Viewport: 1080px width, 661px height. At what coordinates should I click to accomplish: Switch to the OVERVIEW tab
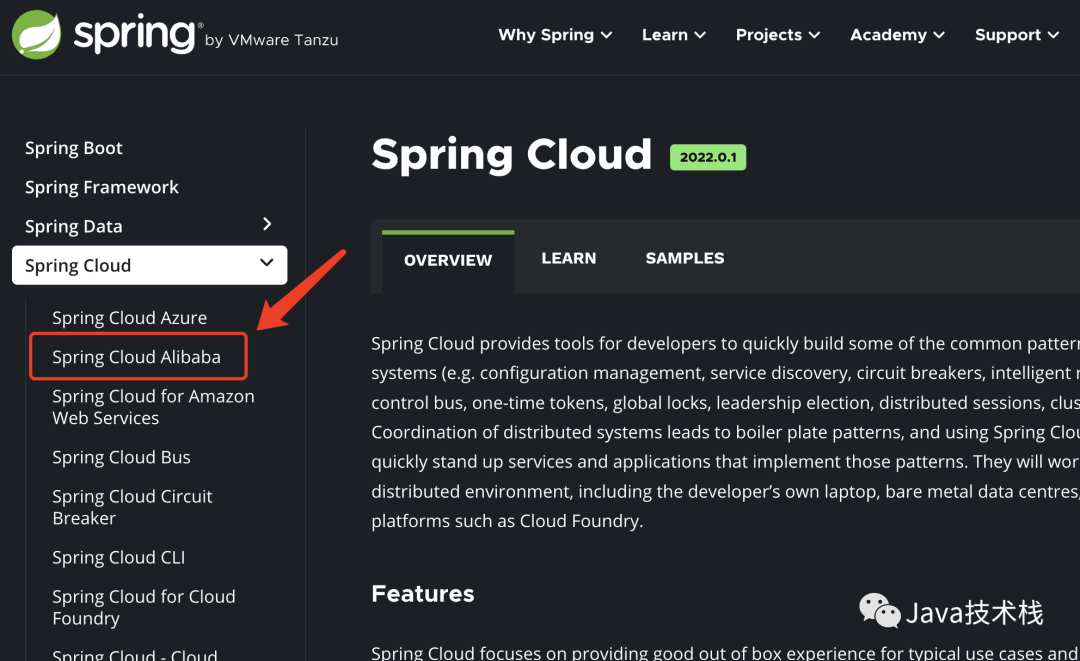click(448, 260)
